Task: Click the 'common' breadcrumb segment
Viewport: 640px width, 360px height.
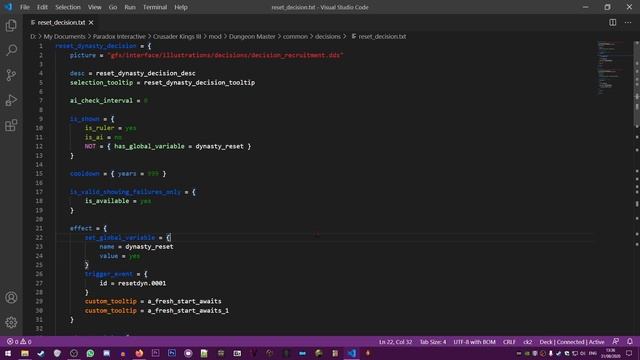Action: (296, 36)
